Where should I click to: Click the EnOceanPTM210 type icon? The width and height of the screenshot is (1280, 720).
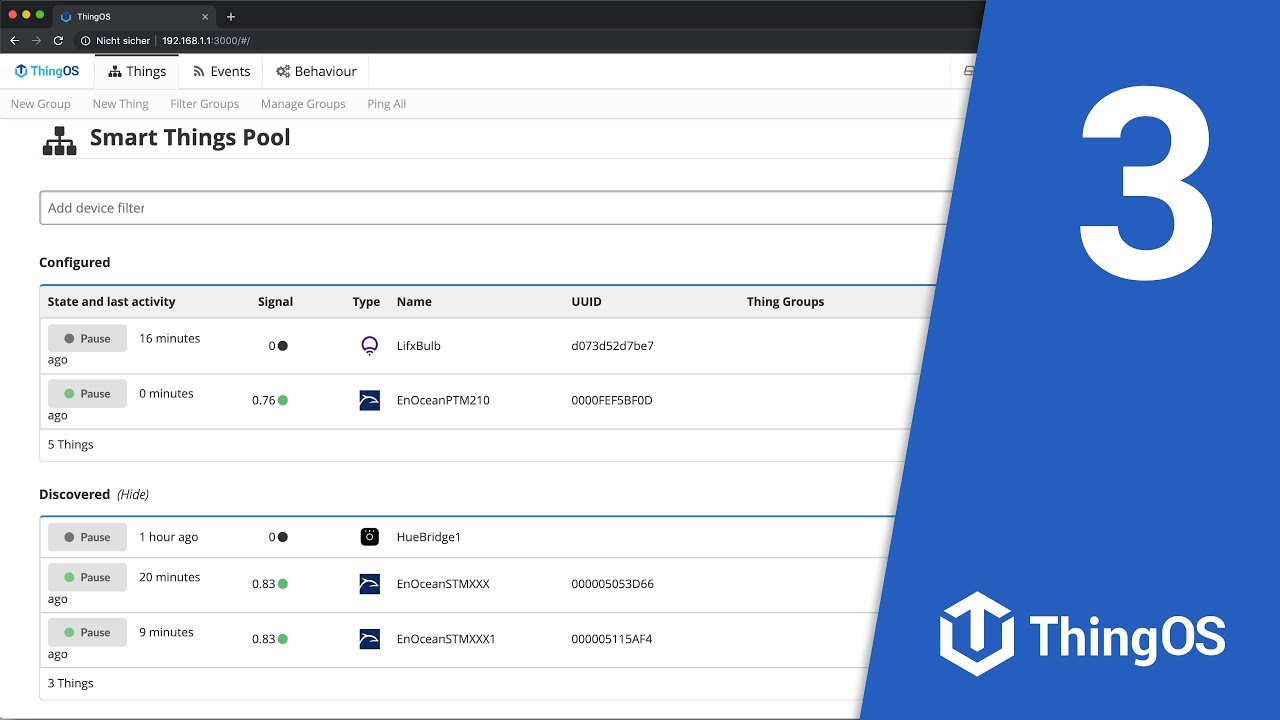[369, 400]
